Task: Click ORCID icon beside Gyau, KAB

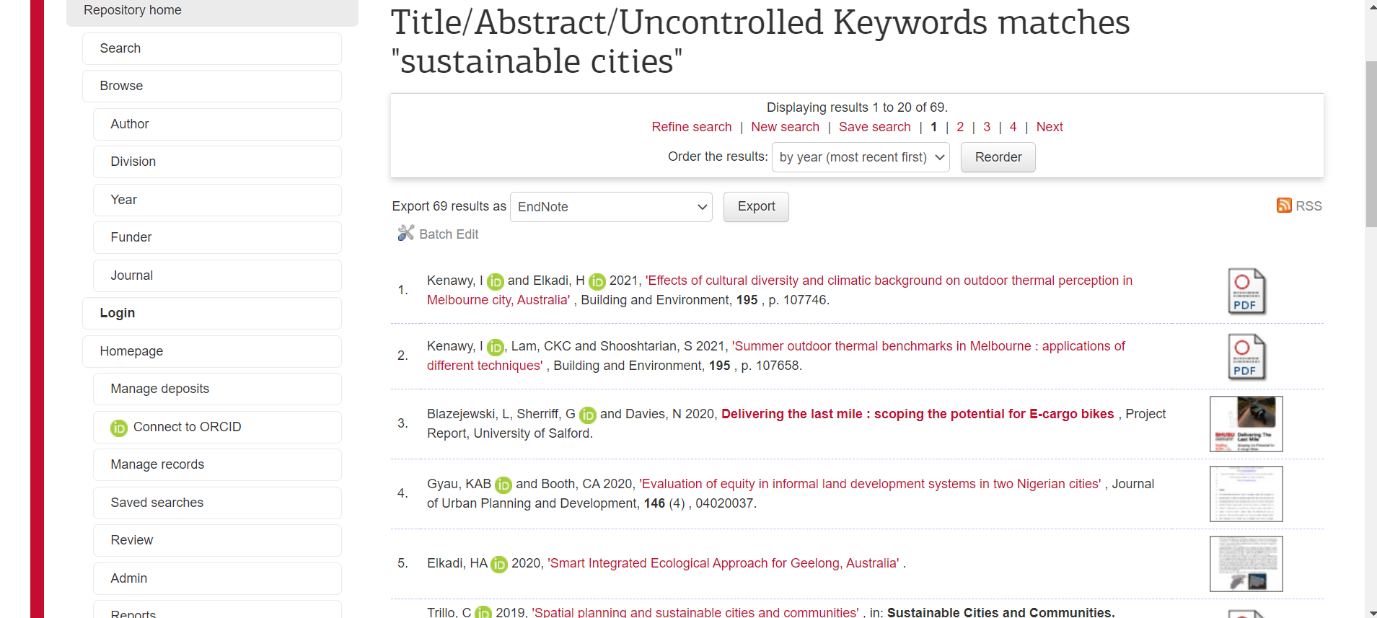Action: click(503, 485)
